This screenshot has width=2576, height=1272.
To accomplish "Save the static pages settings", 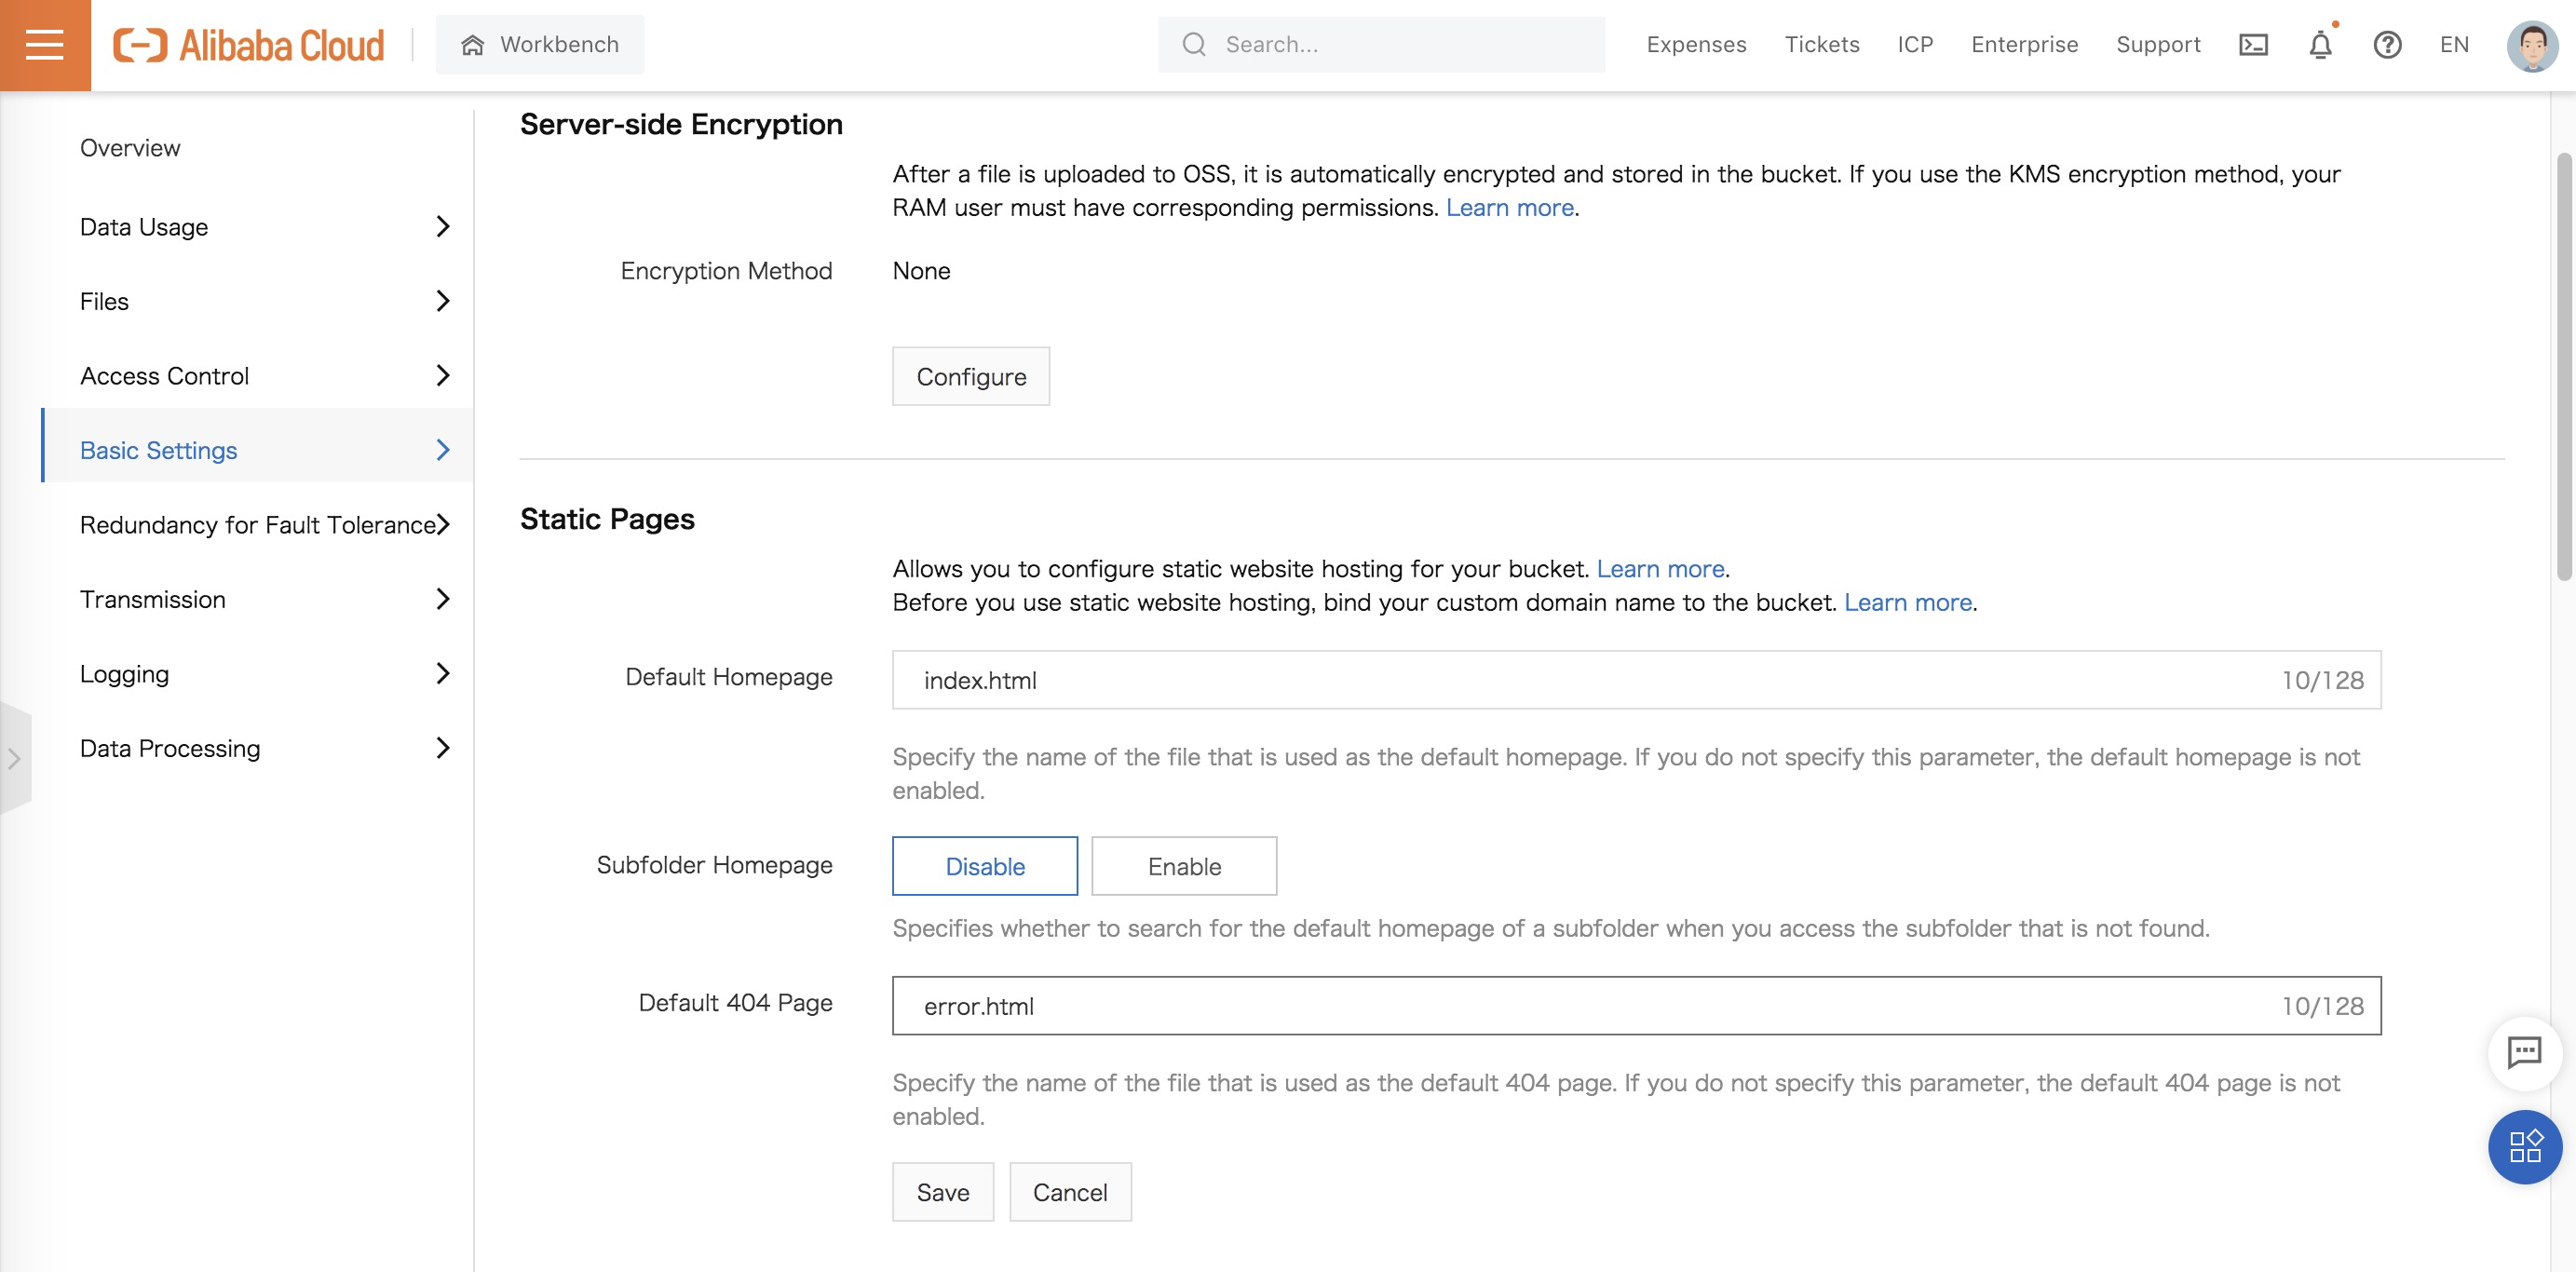I will tap(942, 1192).
